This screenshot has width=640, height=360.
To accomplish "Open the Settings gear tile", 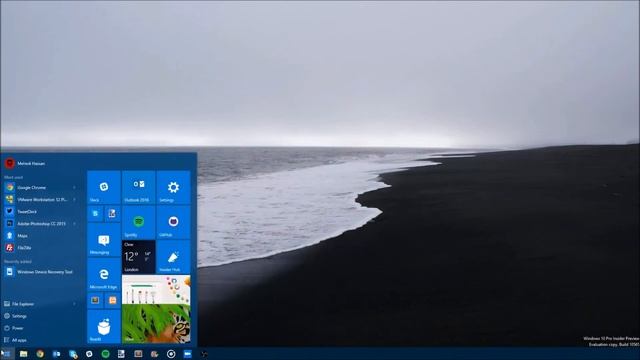I will pos(173,187).
